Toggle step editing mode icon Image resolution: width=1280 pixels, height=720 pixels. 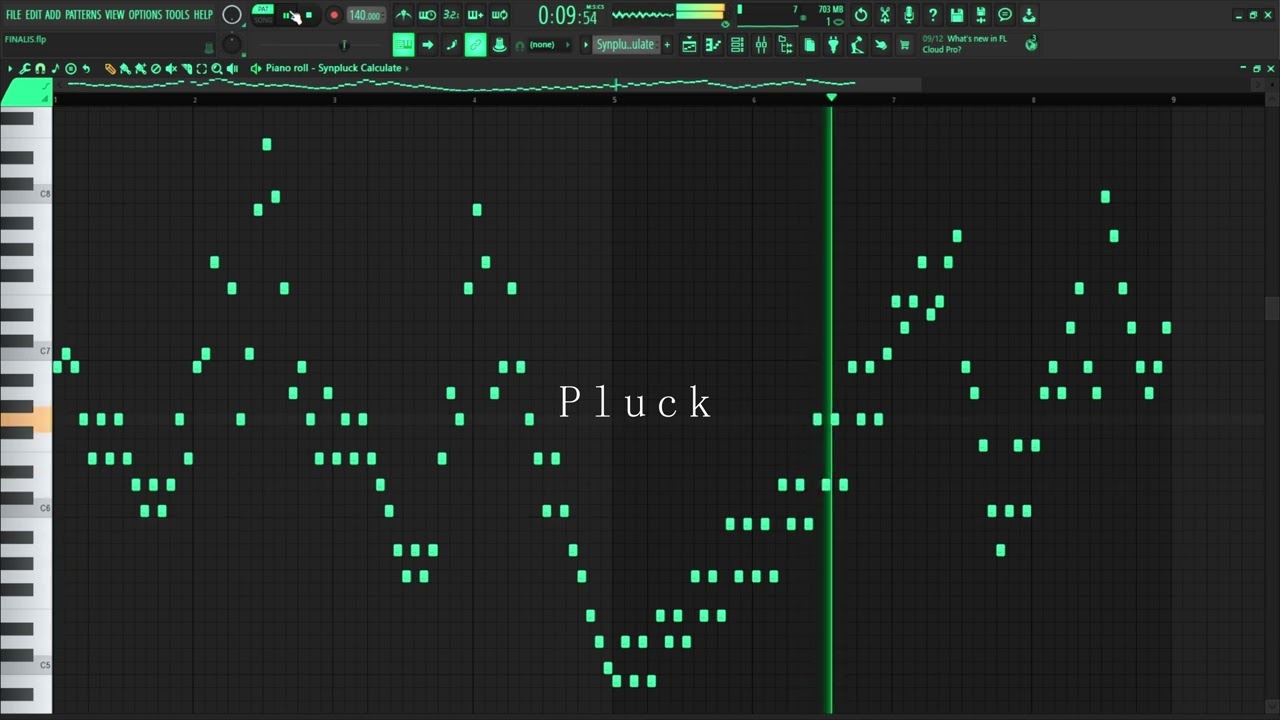(451, 45)
